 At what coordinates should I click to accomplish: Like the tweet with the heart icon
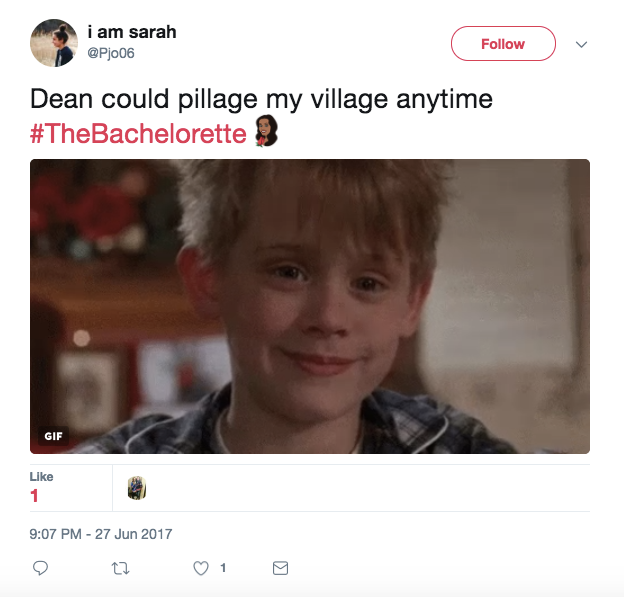pos(201,568)
